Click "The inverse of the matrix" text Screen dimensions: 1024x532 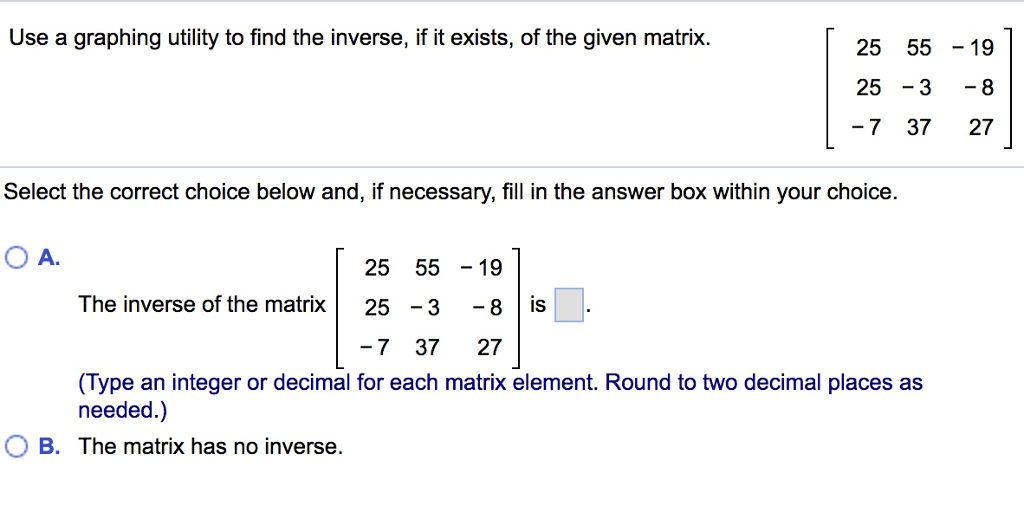point(202,304)
